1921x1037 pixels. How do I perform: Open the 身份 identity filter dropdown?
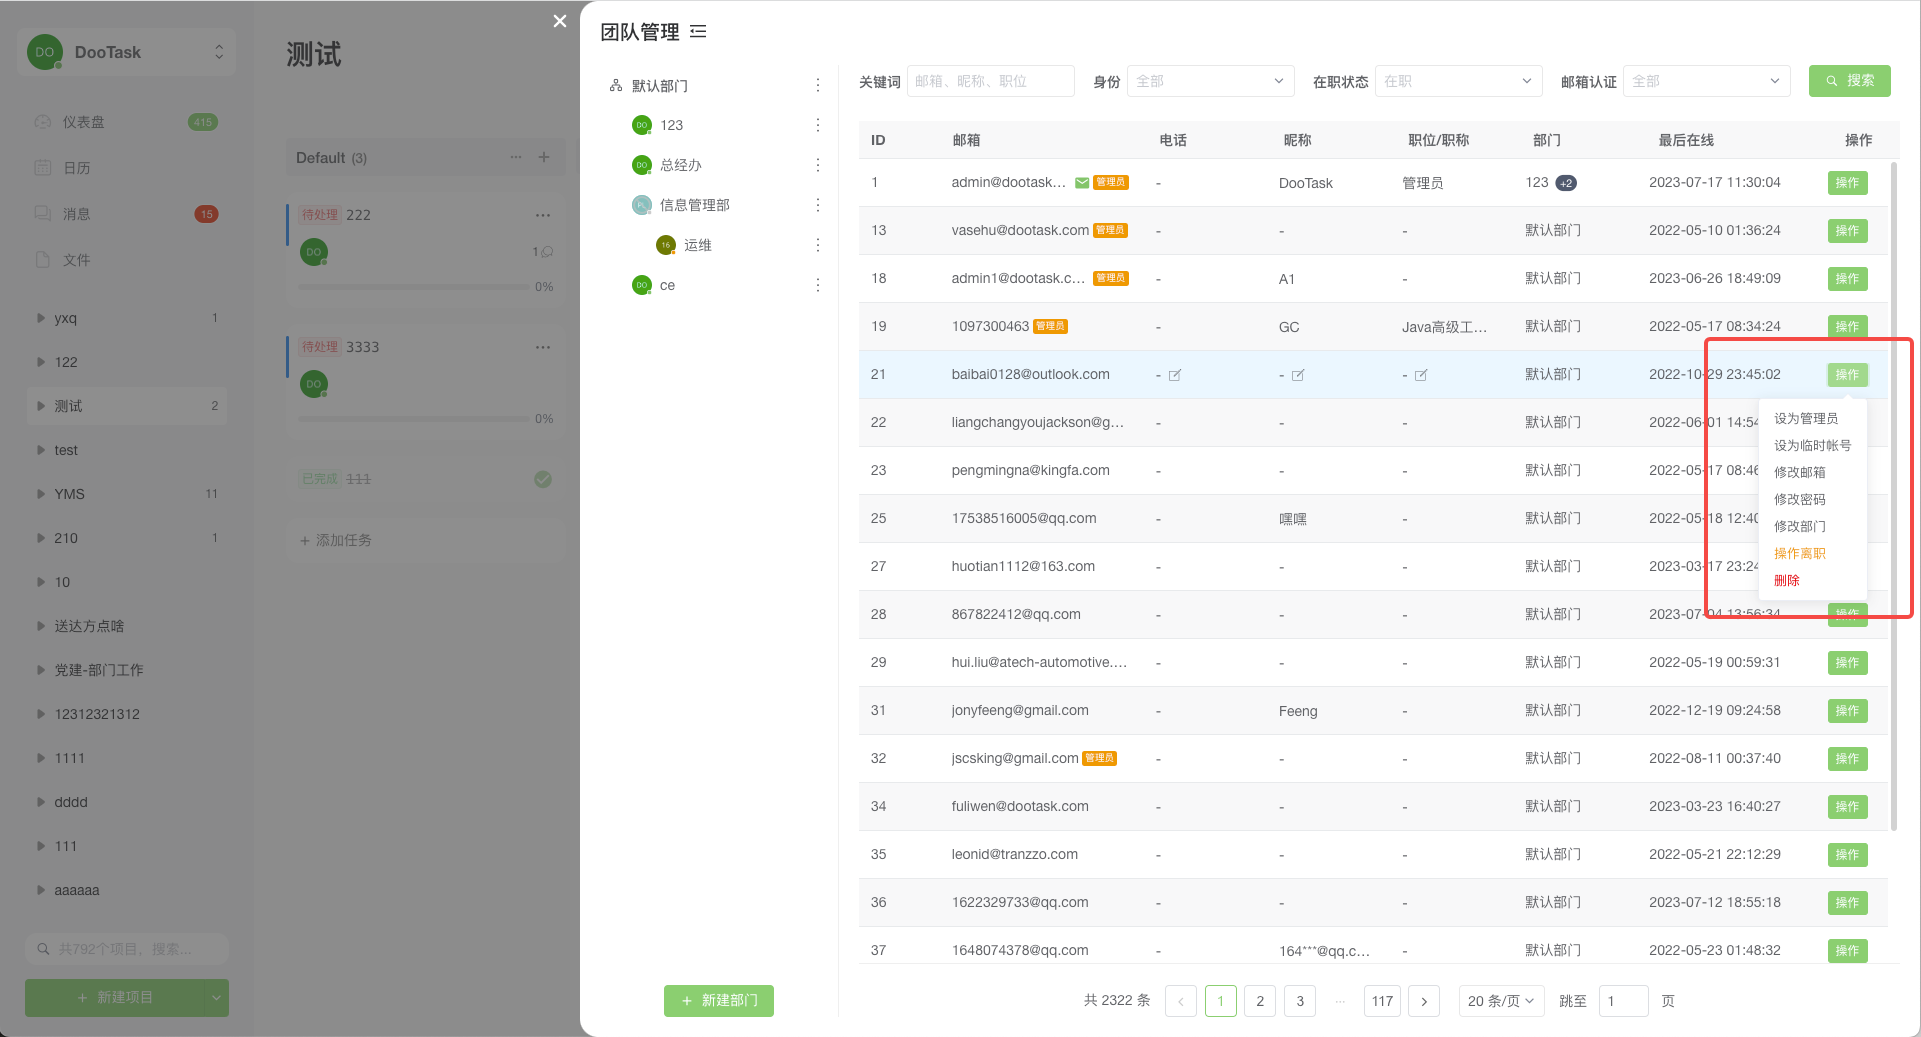coord(1209,81)
